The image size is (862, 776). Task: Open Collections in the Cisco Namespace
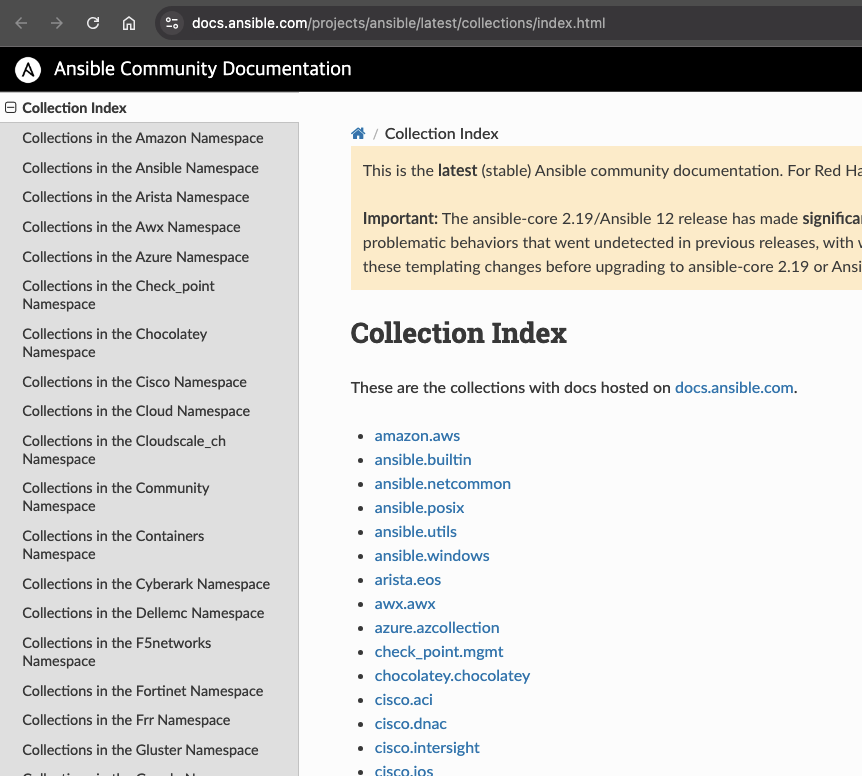point(135,382)
